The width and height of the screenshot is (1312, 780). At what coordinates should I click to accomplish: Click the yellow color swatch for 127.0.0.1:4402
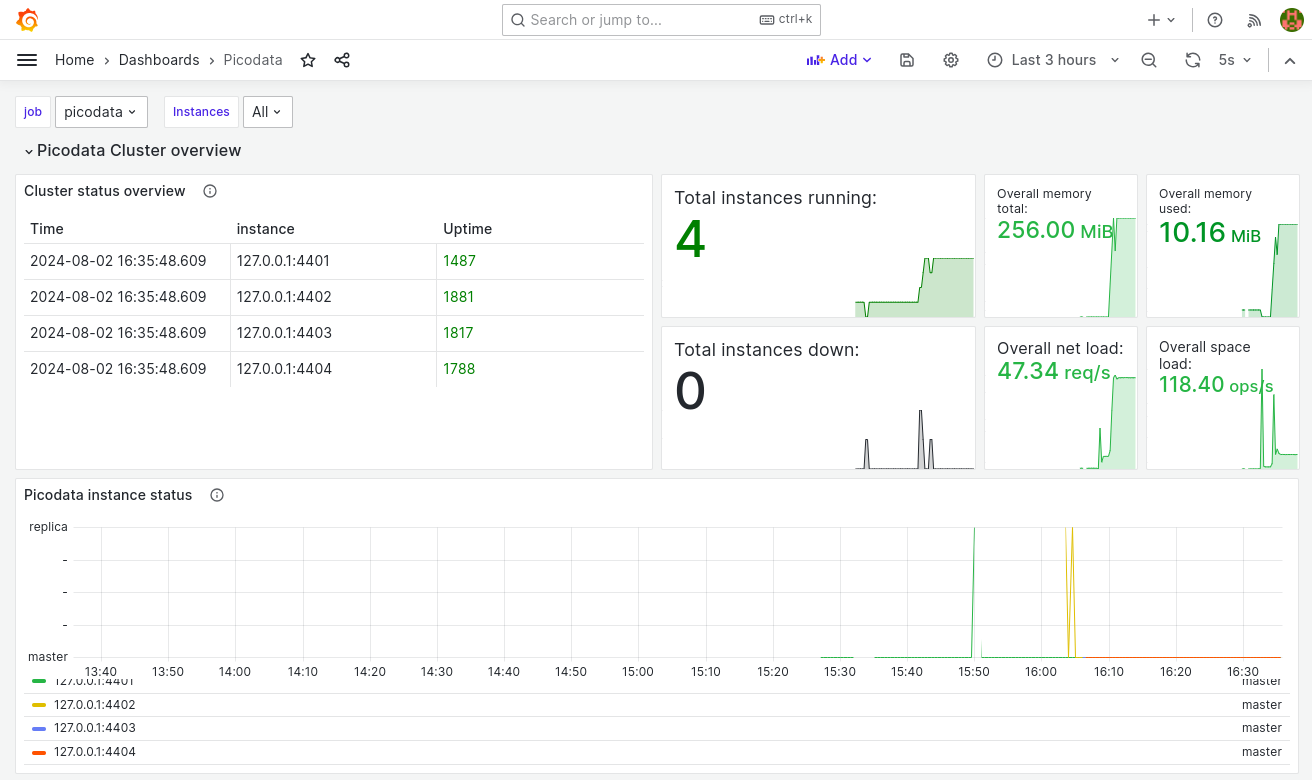[x=39, y=705]
